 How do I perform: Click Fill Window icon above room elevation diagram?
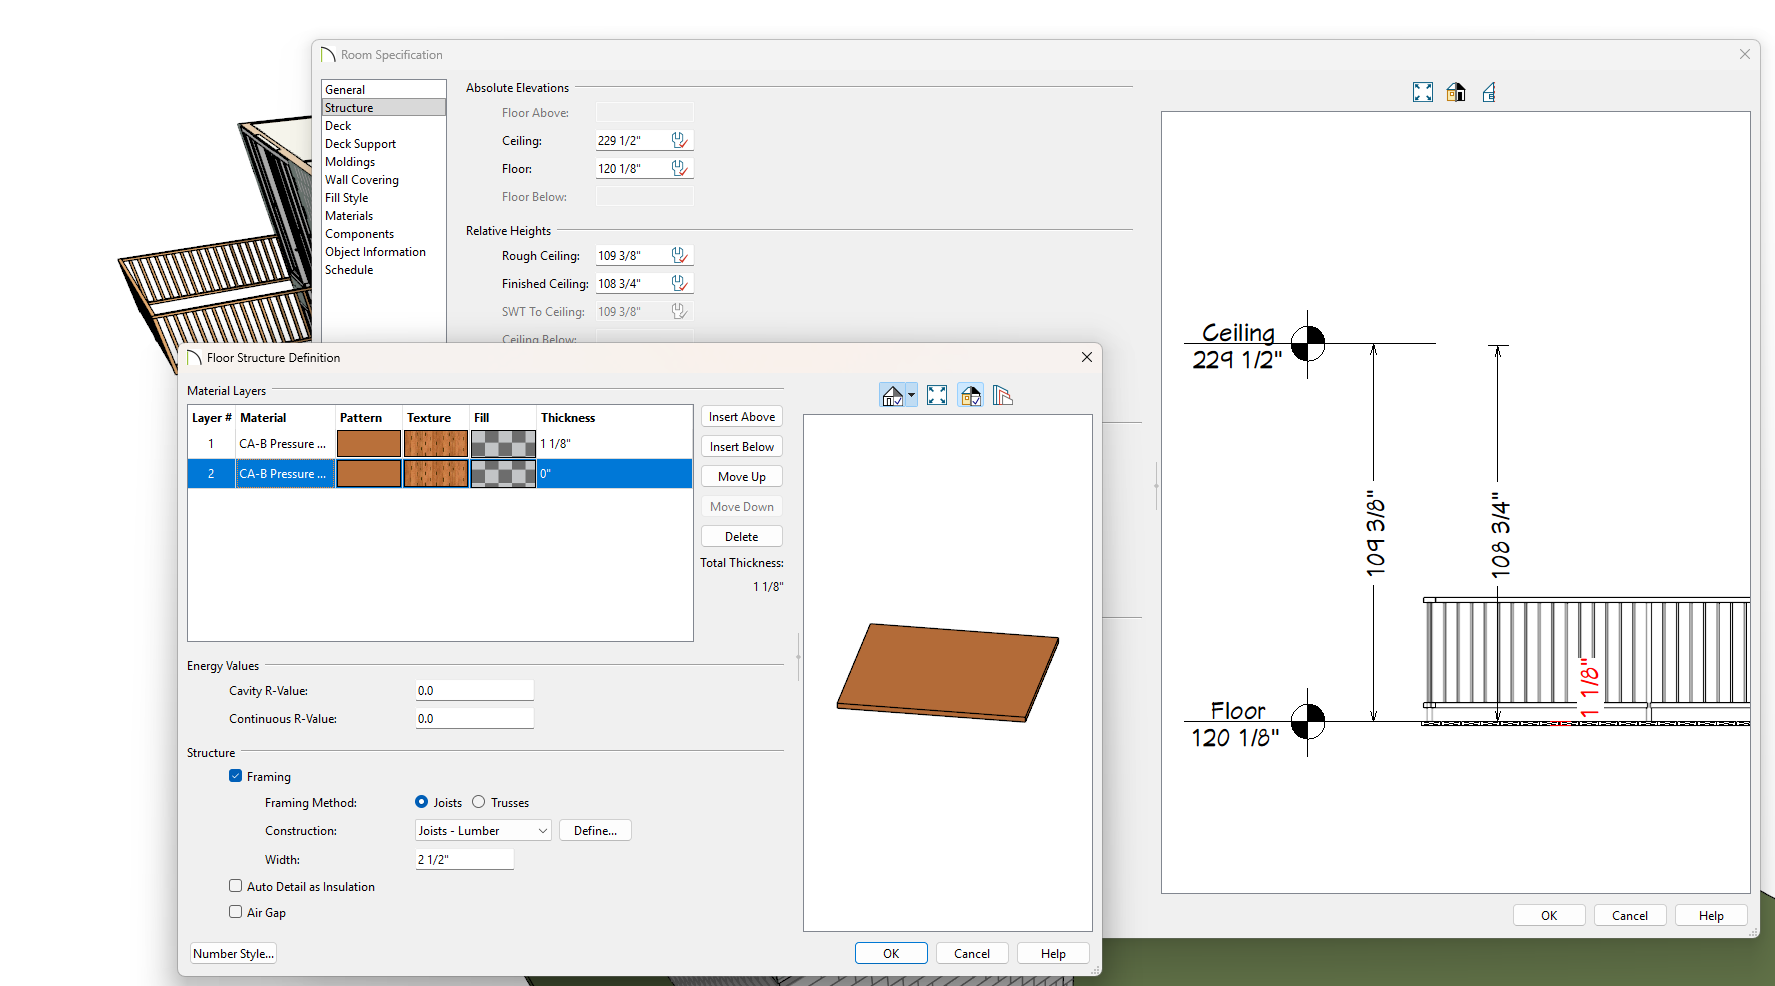(1422, 93)
